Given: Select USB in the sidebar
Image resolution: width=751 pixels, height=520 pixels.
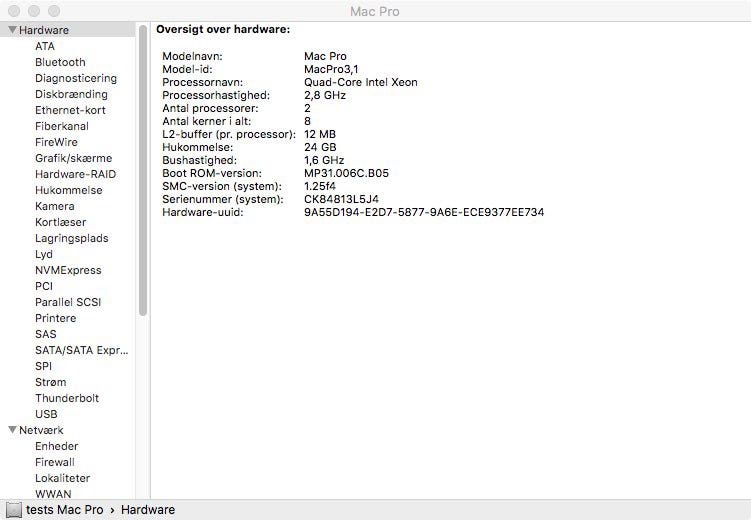Looking at the screenshot, I should click(46, 414).
